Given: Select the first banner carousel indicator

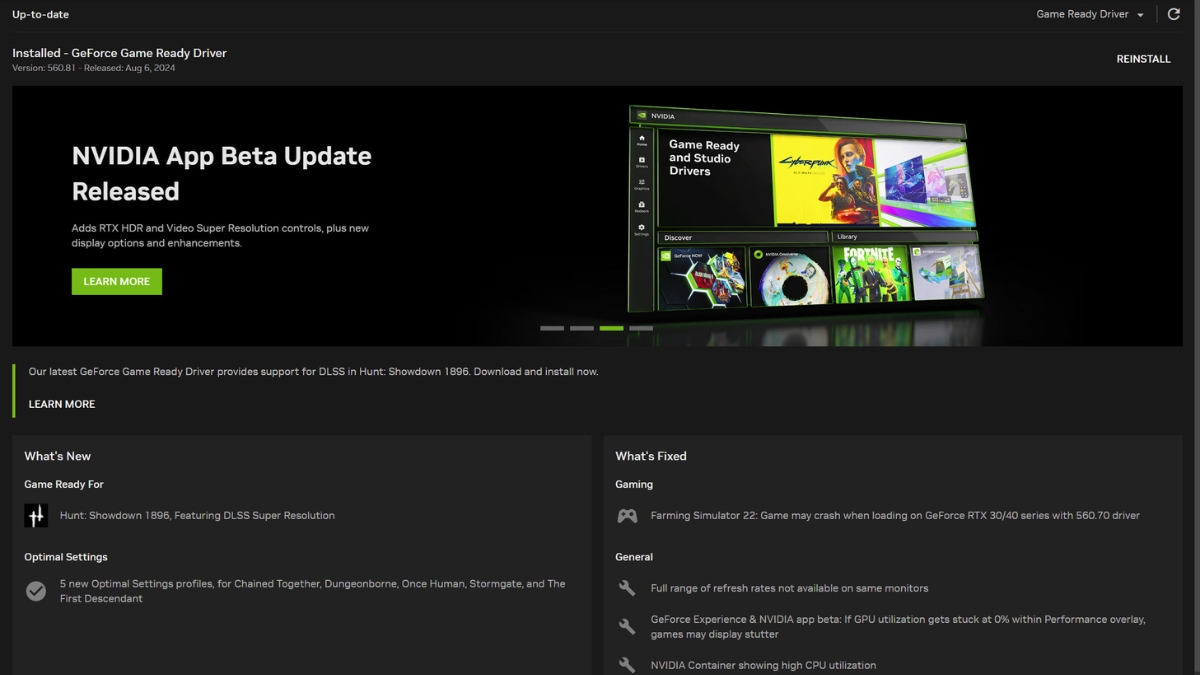Looking at the screenshot, I should click(x=552, y=328).
